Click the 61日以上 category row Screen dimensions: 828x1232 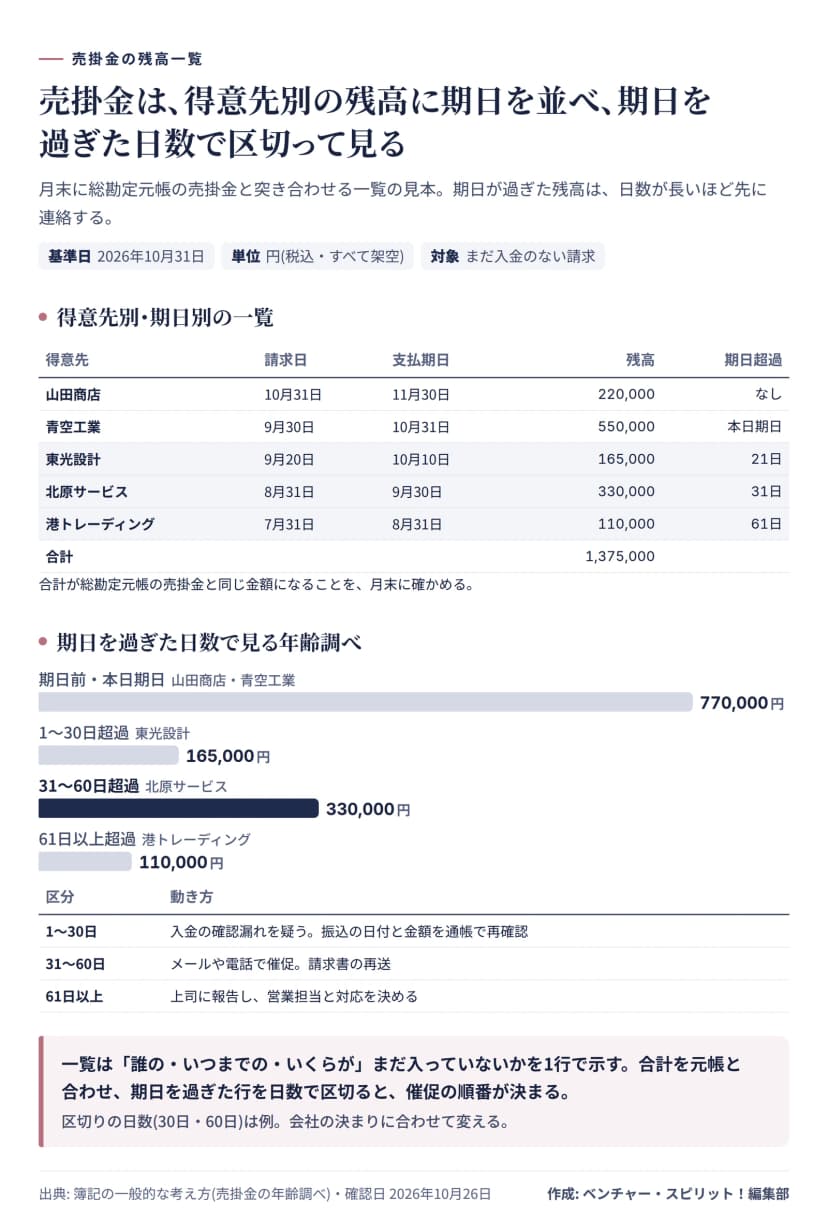(414, 996)
